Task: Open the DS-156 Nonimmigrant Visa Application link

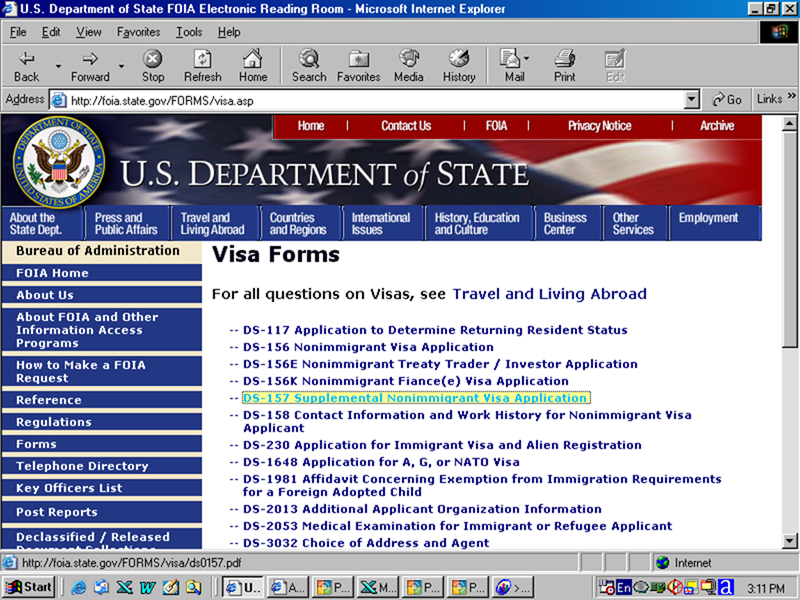Action: click(x=368, y=347)
